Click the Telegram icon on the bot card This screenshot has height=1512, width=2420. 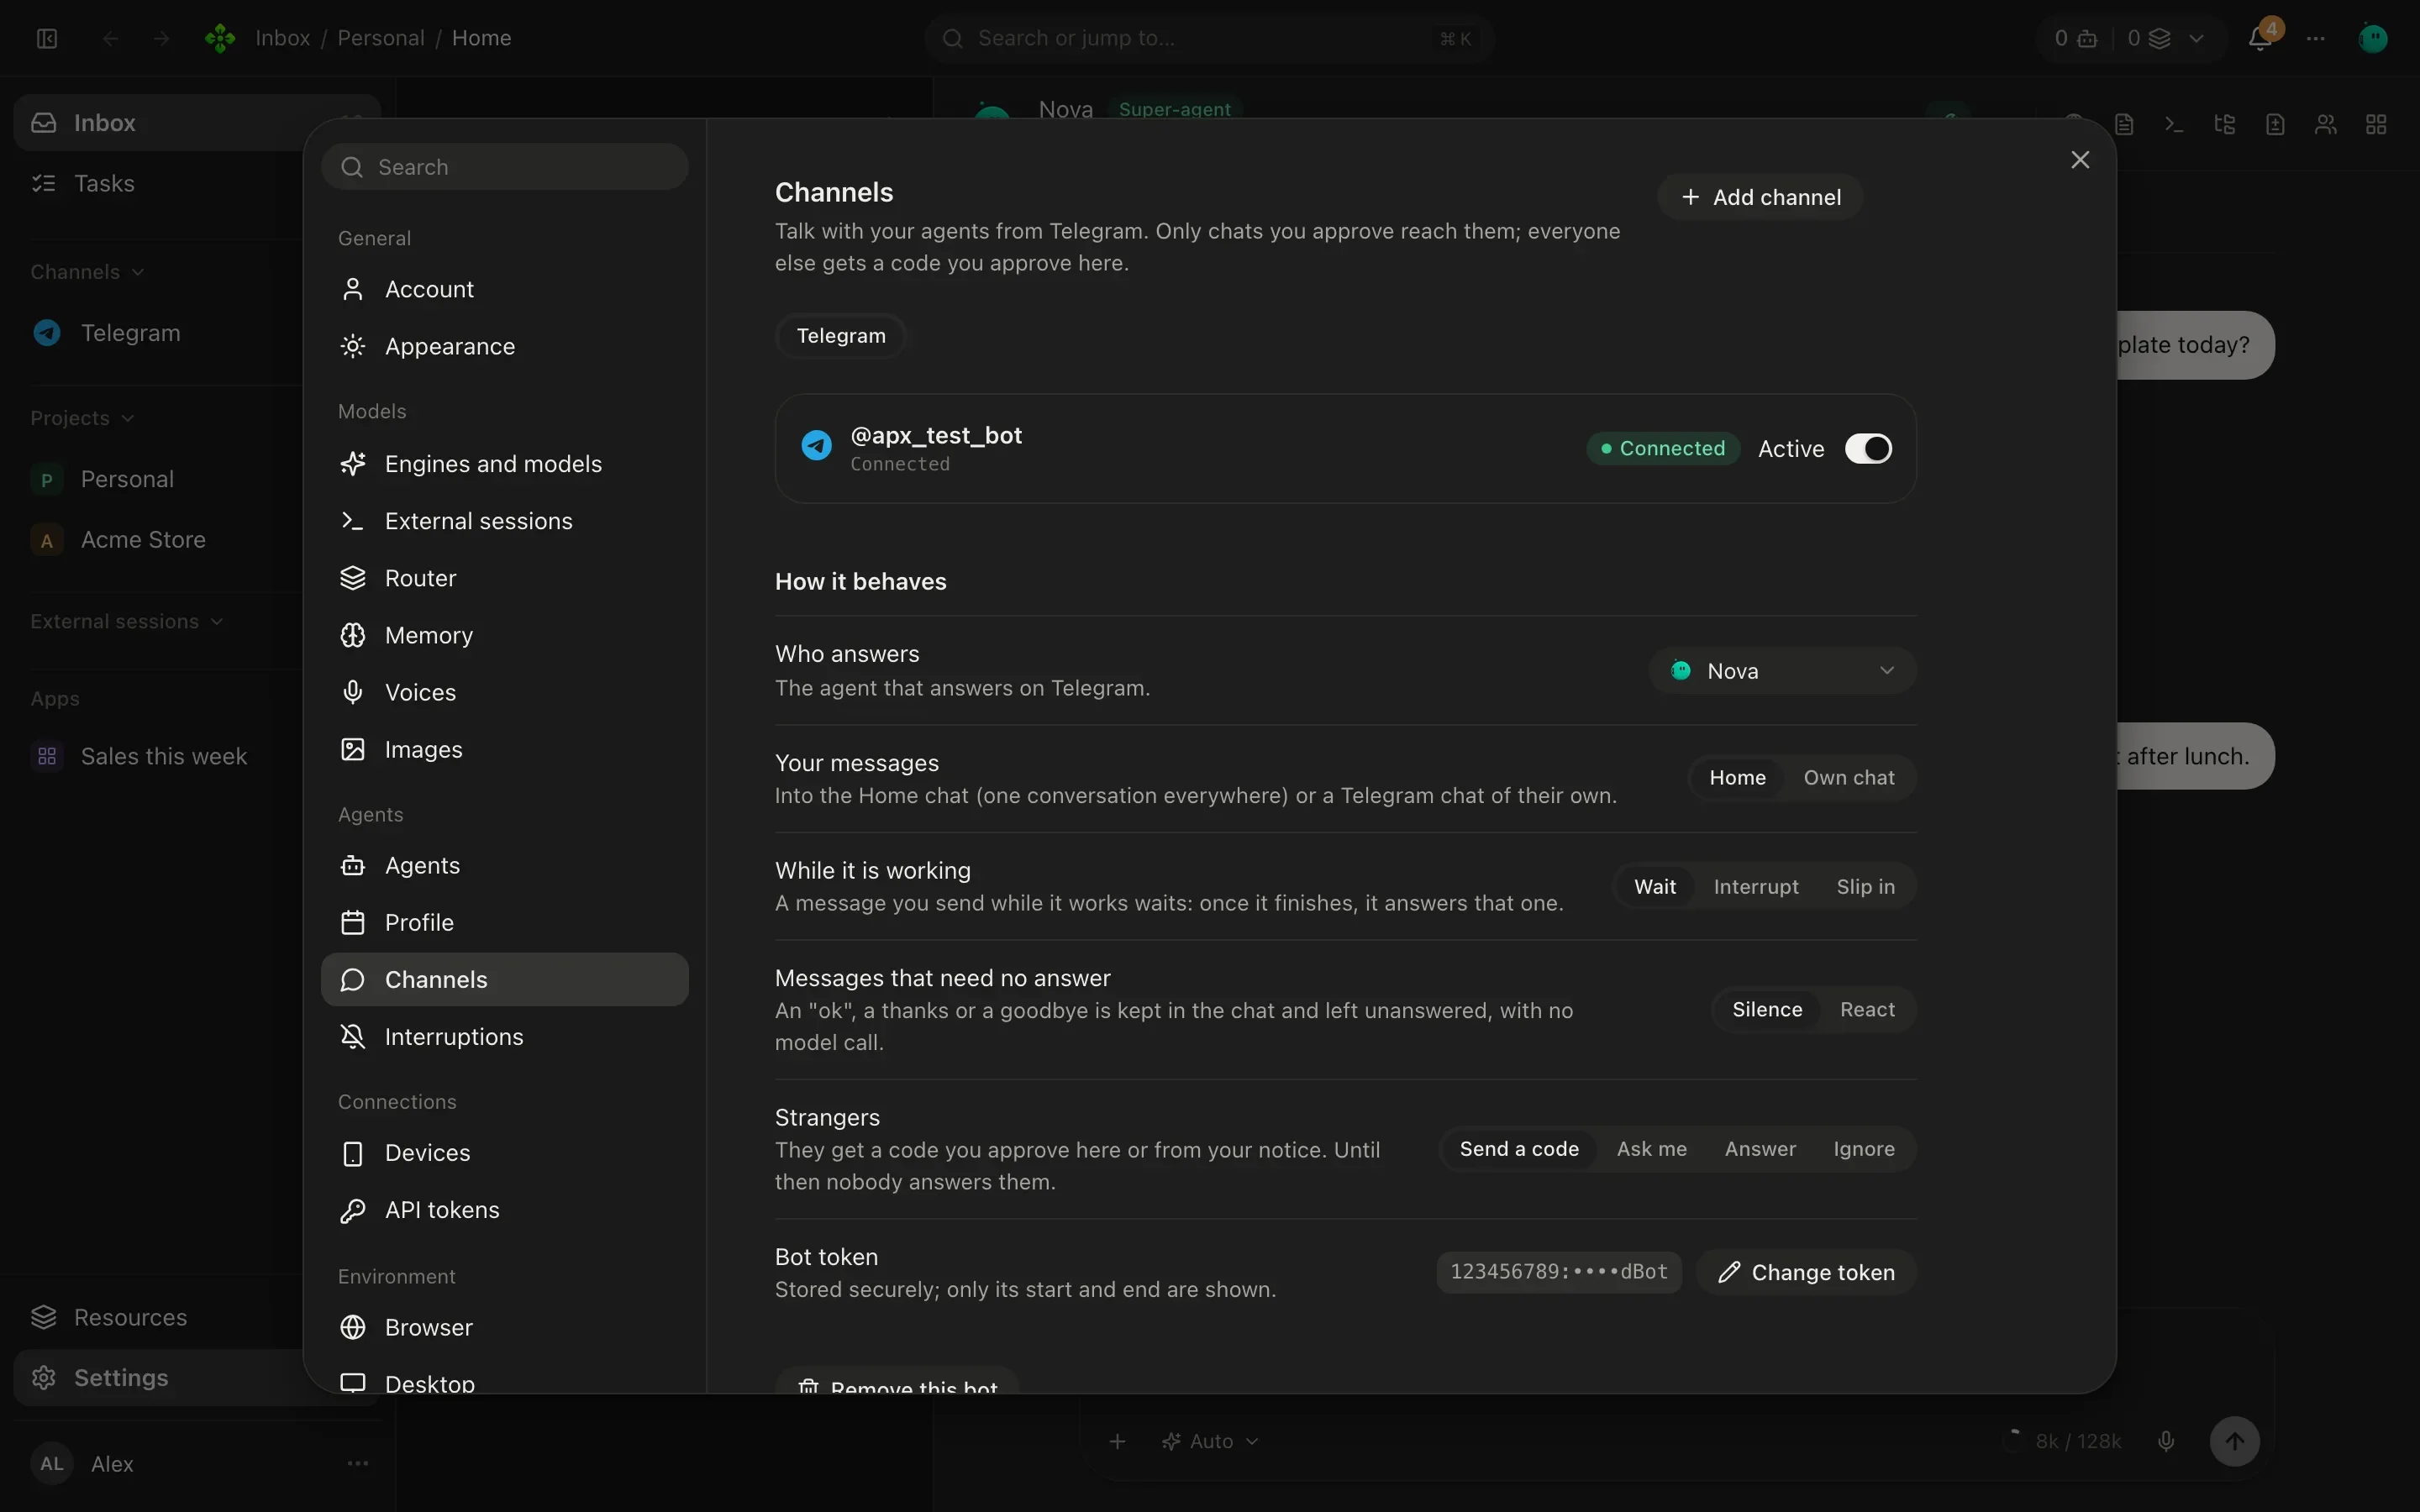[x=816, y=446]
